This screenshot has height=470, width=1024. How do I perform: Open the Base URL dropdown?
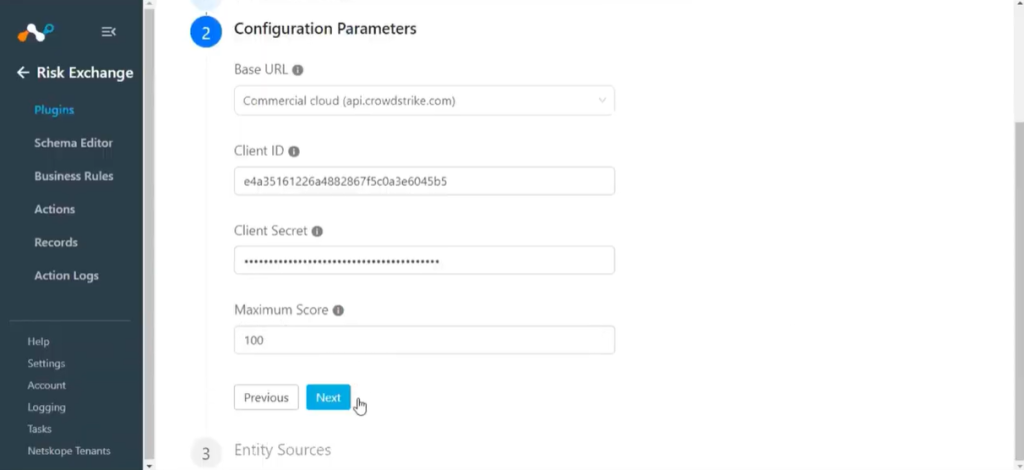424,101
